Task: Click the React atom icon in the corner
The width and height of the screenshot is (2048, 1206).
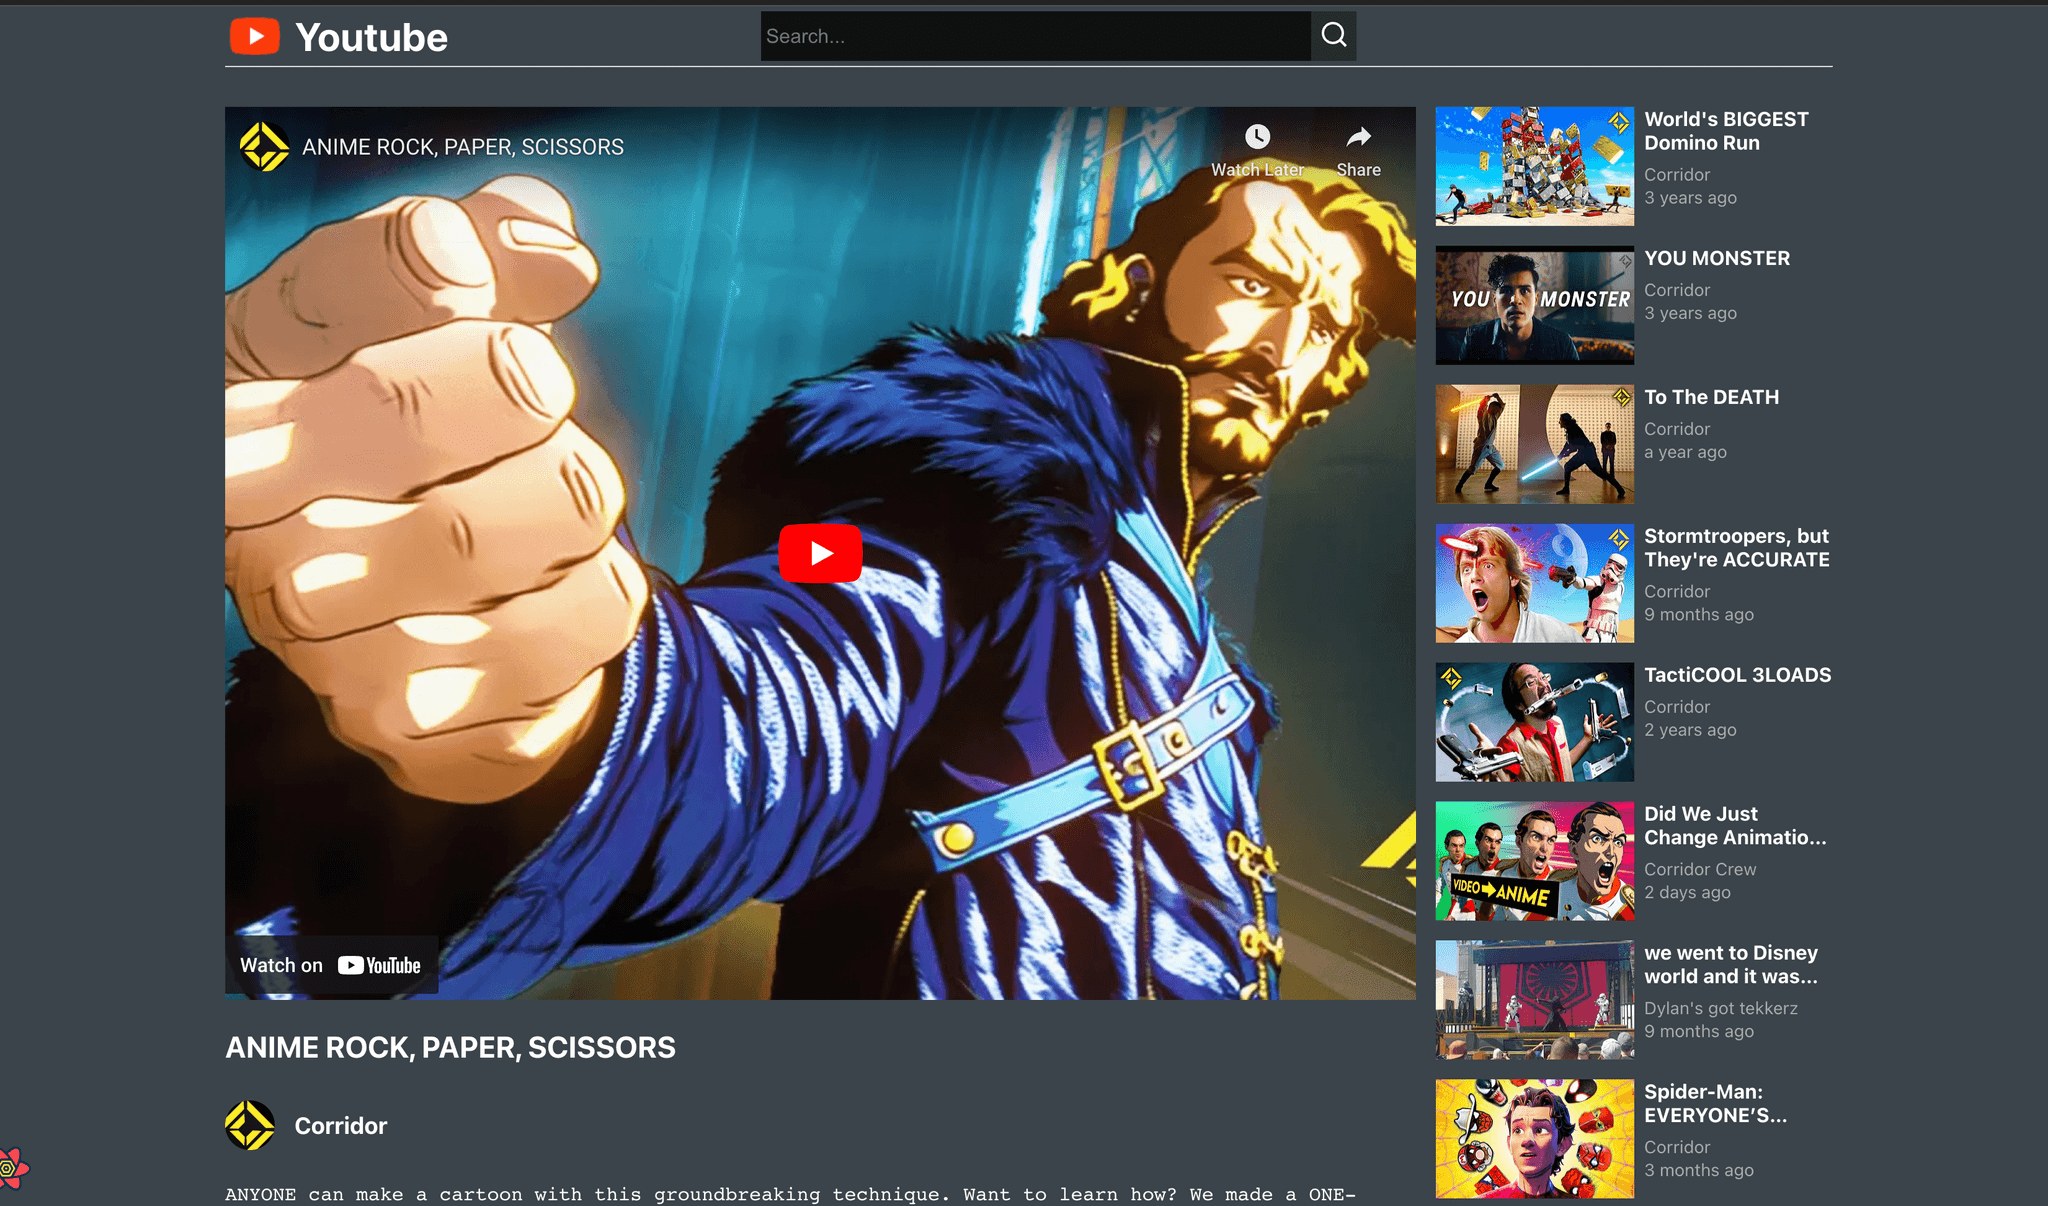Action: (x=14, y=1166)
